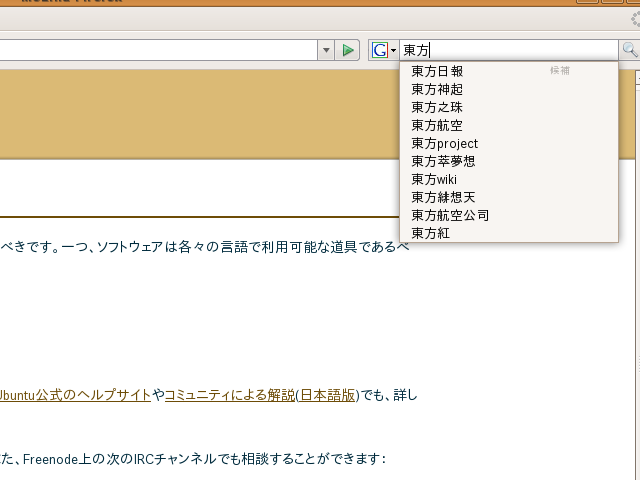Select the 東方wiki suggestion
The width and height of the screenshot is (640, 480).
(434, 179)
